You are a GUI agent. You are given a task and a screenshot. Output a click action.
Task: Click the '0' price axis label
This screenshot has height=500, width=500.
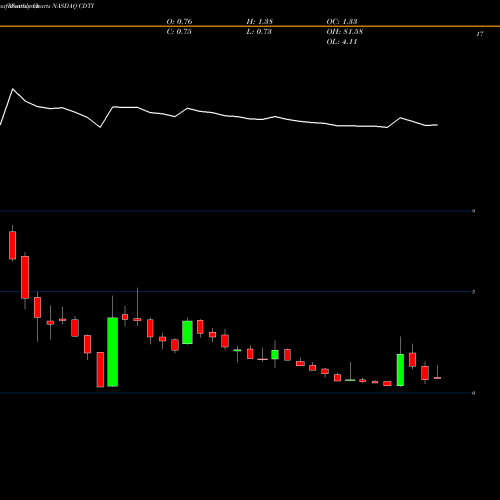click(474, 393)
